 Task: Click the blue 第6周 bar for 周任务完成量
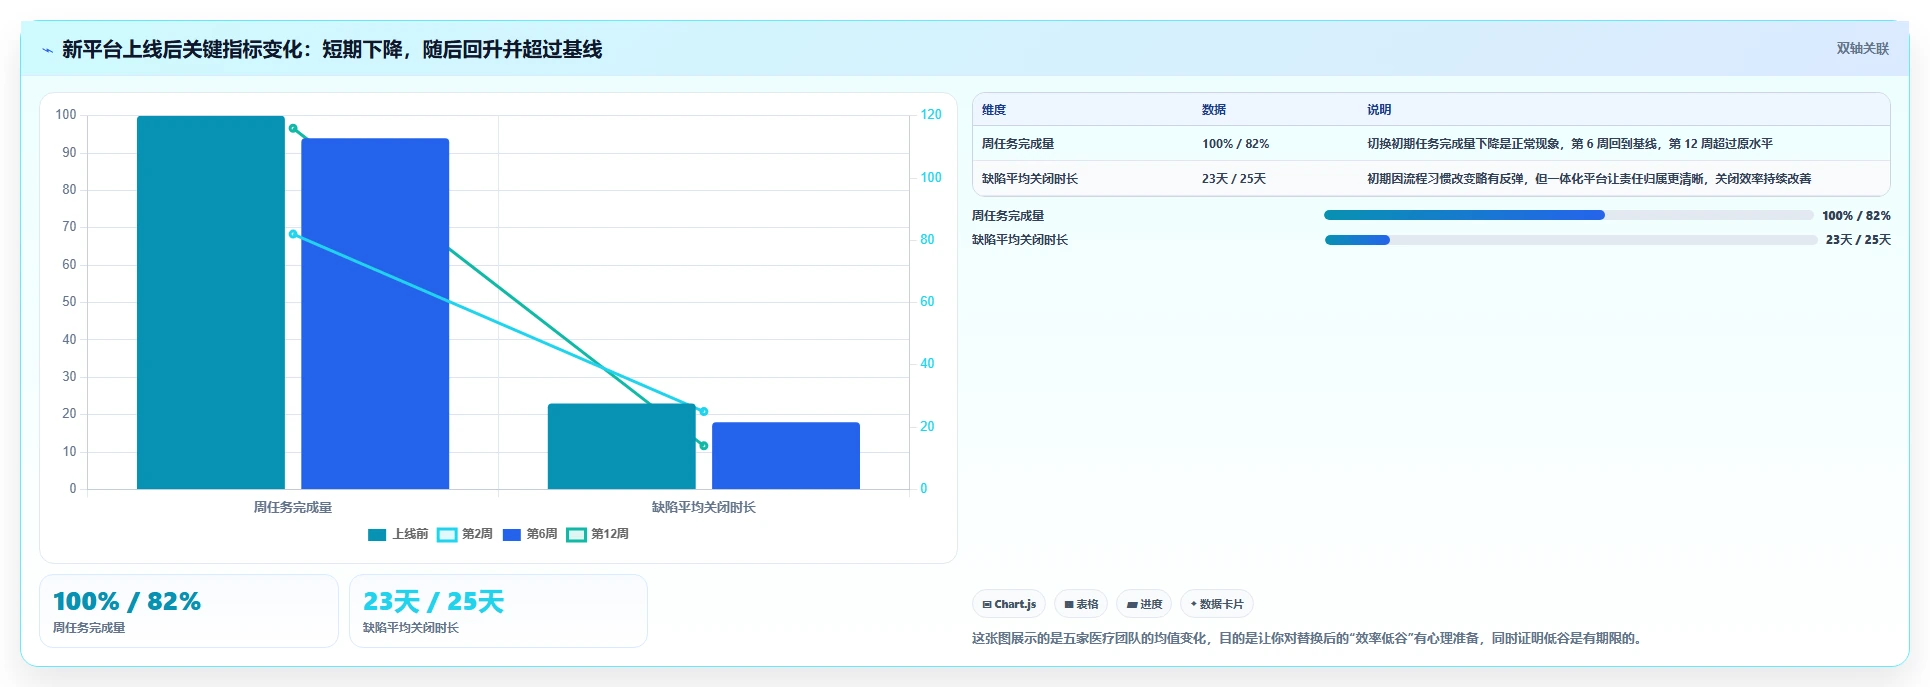pos(375,314)
